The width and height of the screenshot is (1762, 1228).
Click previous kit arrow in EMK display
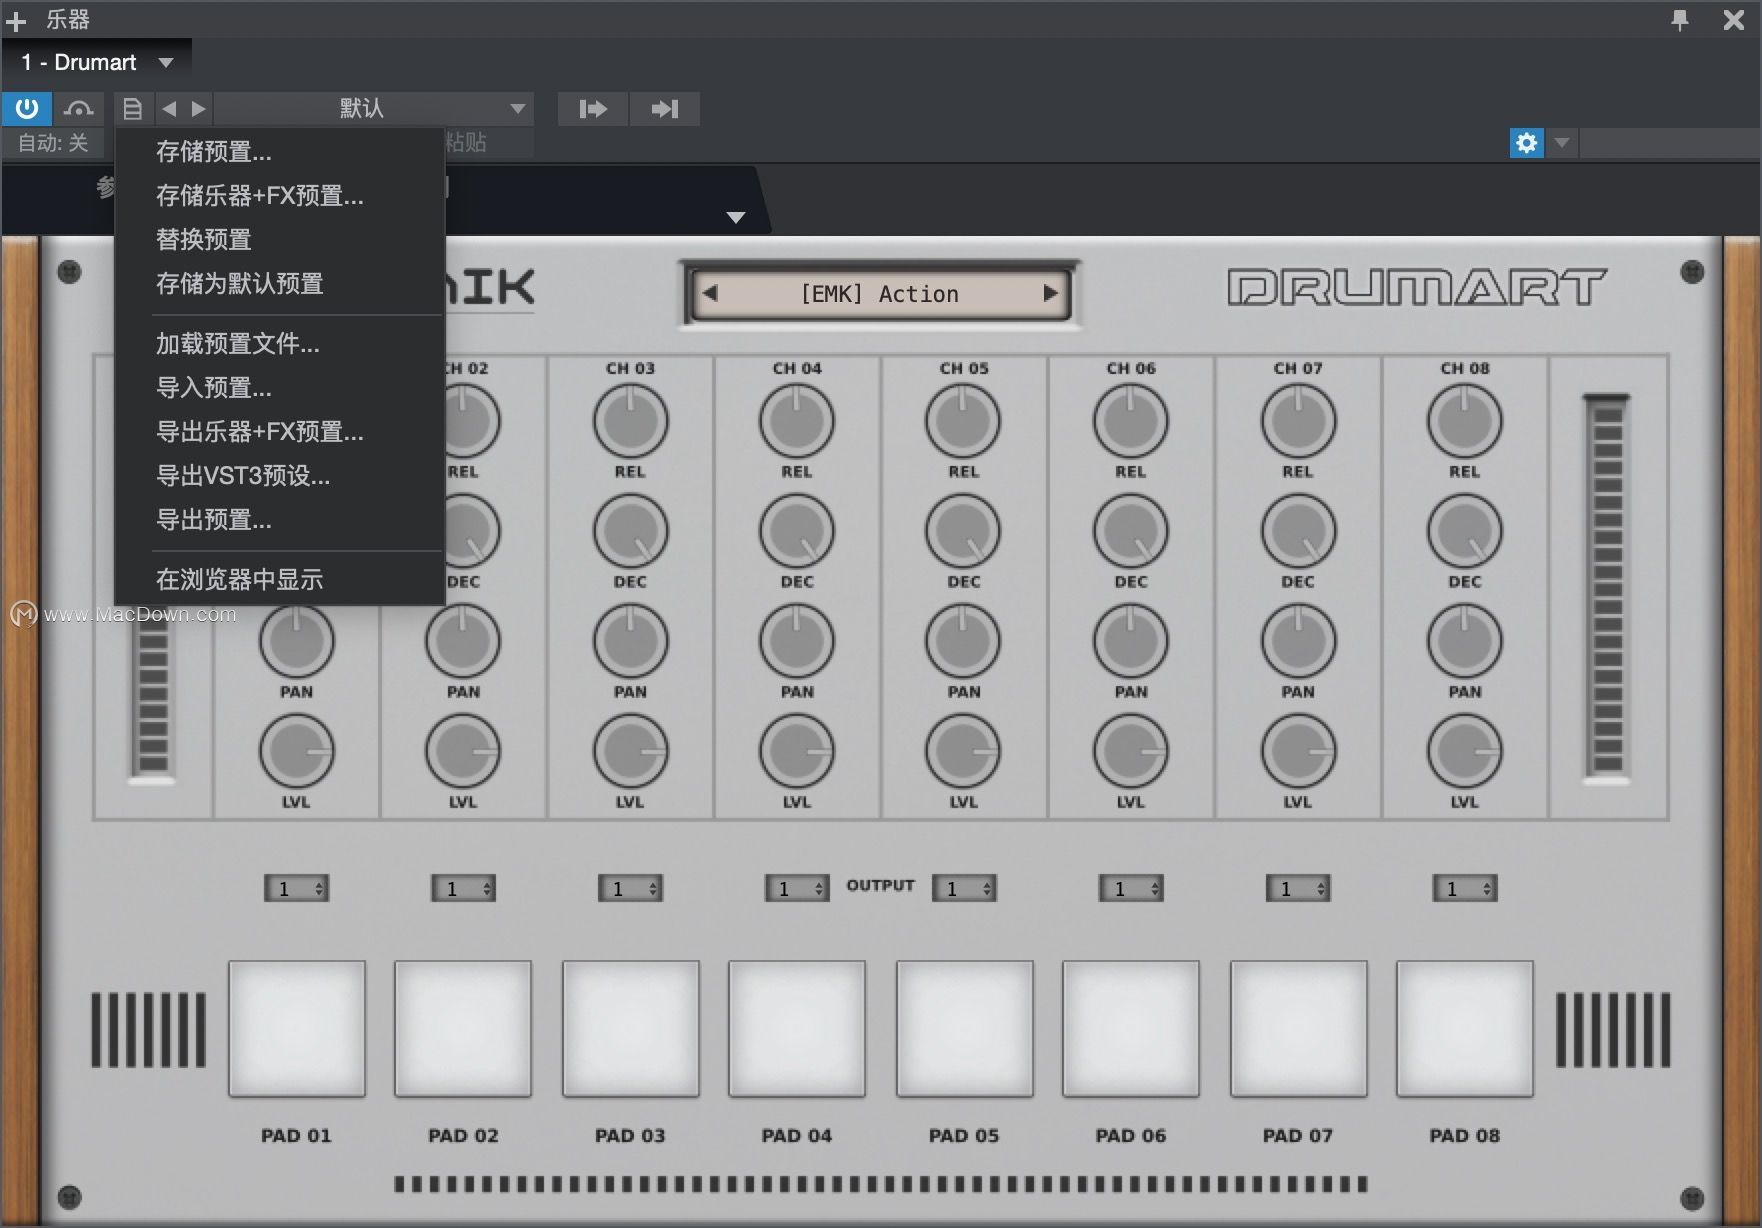coord(710,294)
